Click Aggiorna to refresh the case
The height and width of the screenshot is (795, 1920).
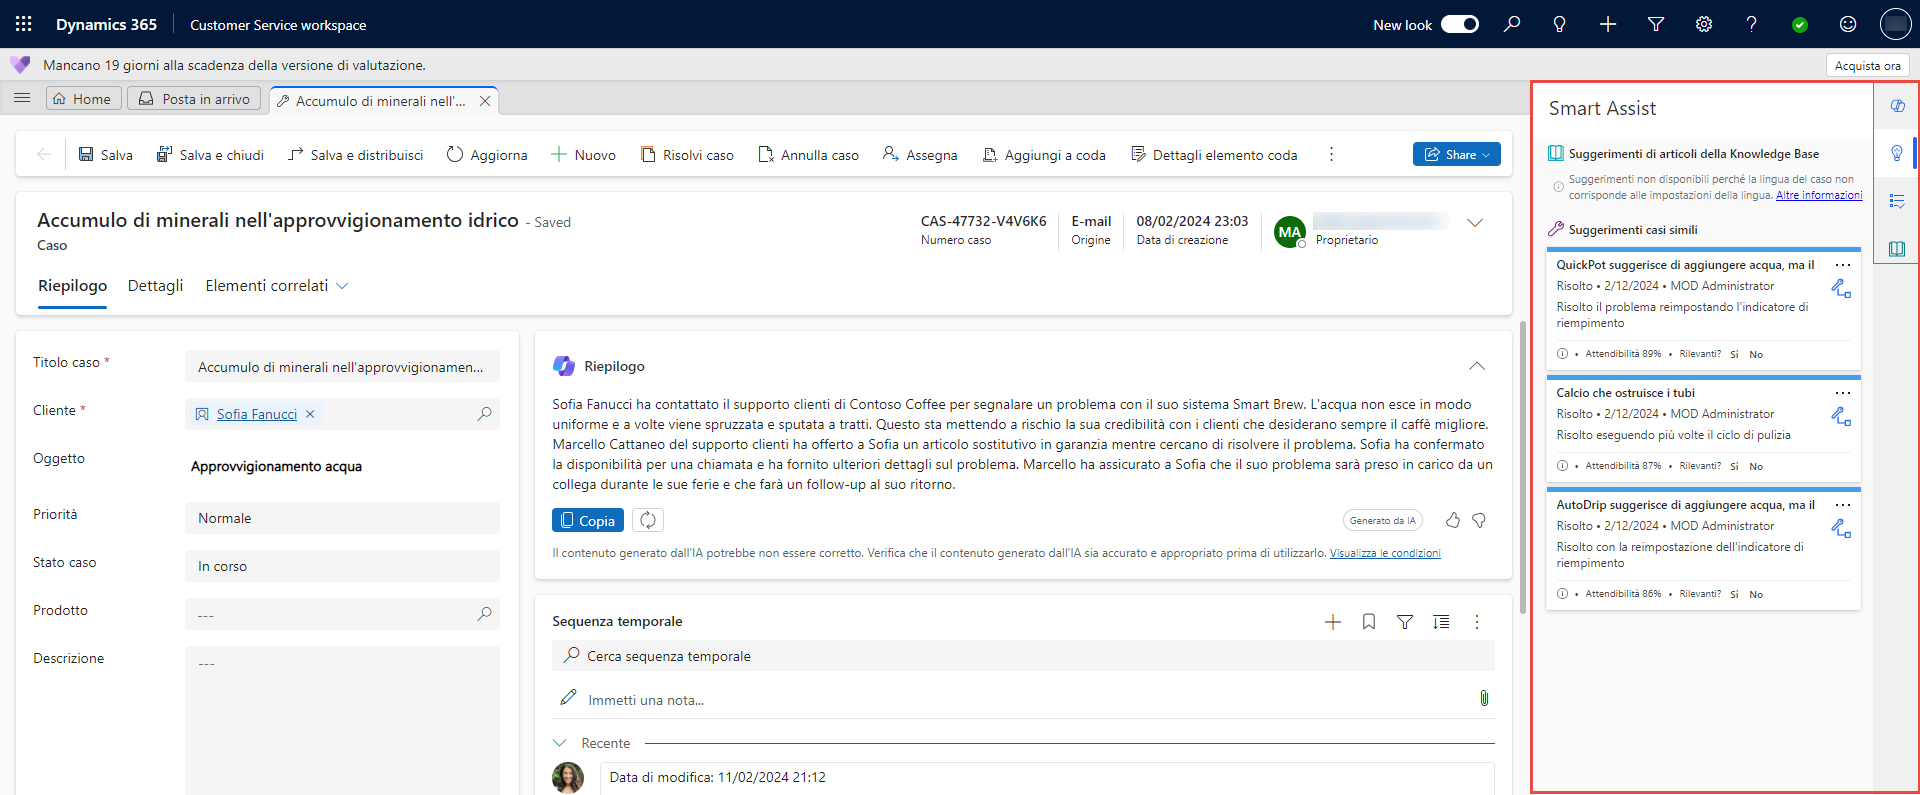coord(487,154)
